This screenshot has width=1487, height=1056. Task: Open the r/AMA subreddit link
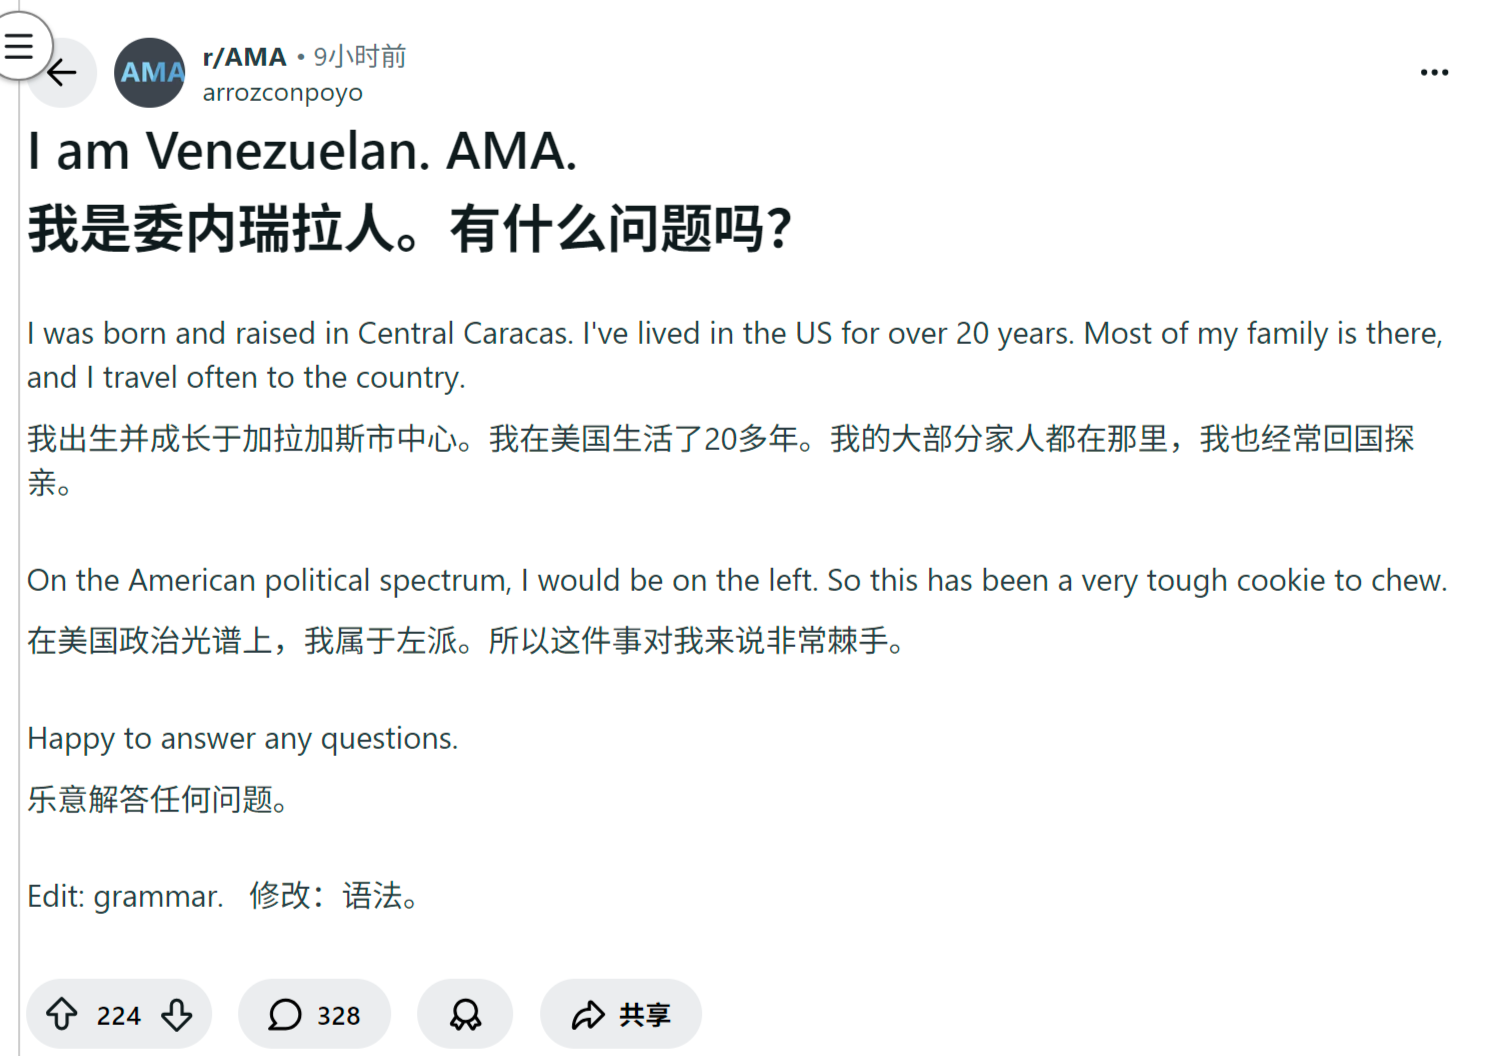244,57
